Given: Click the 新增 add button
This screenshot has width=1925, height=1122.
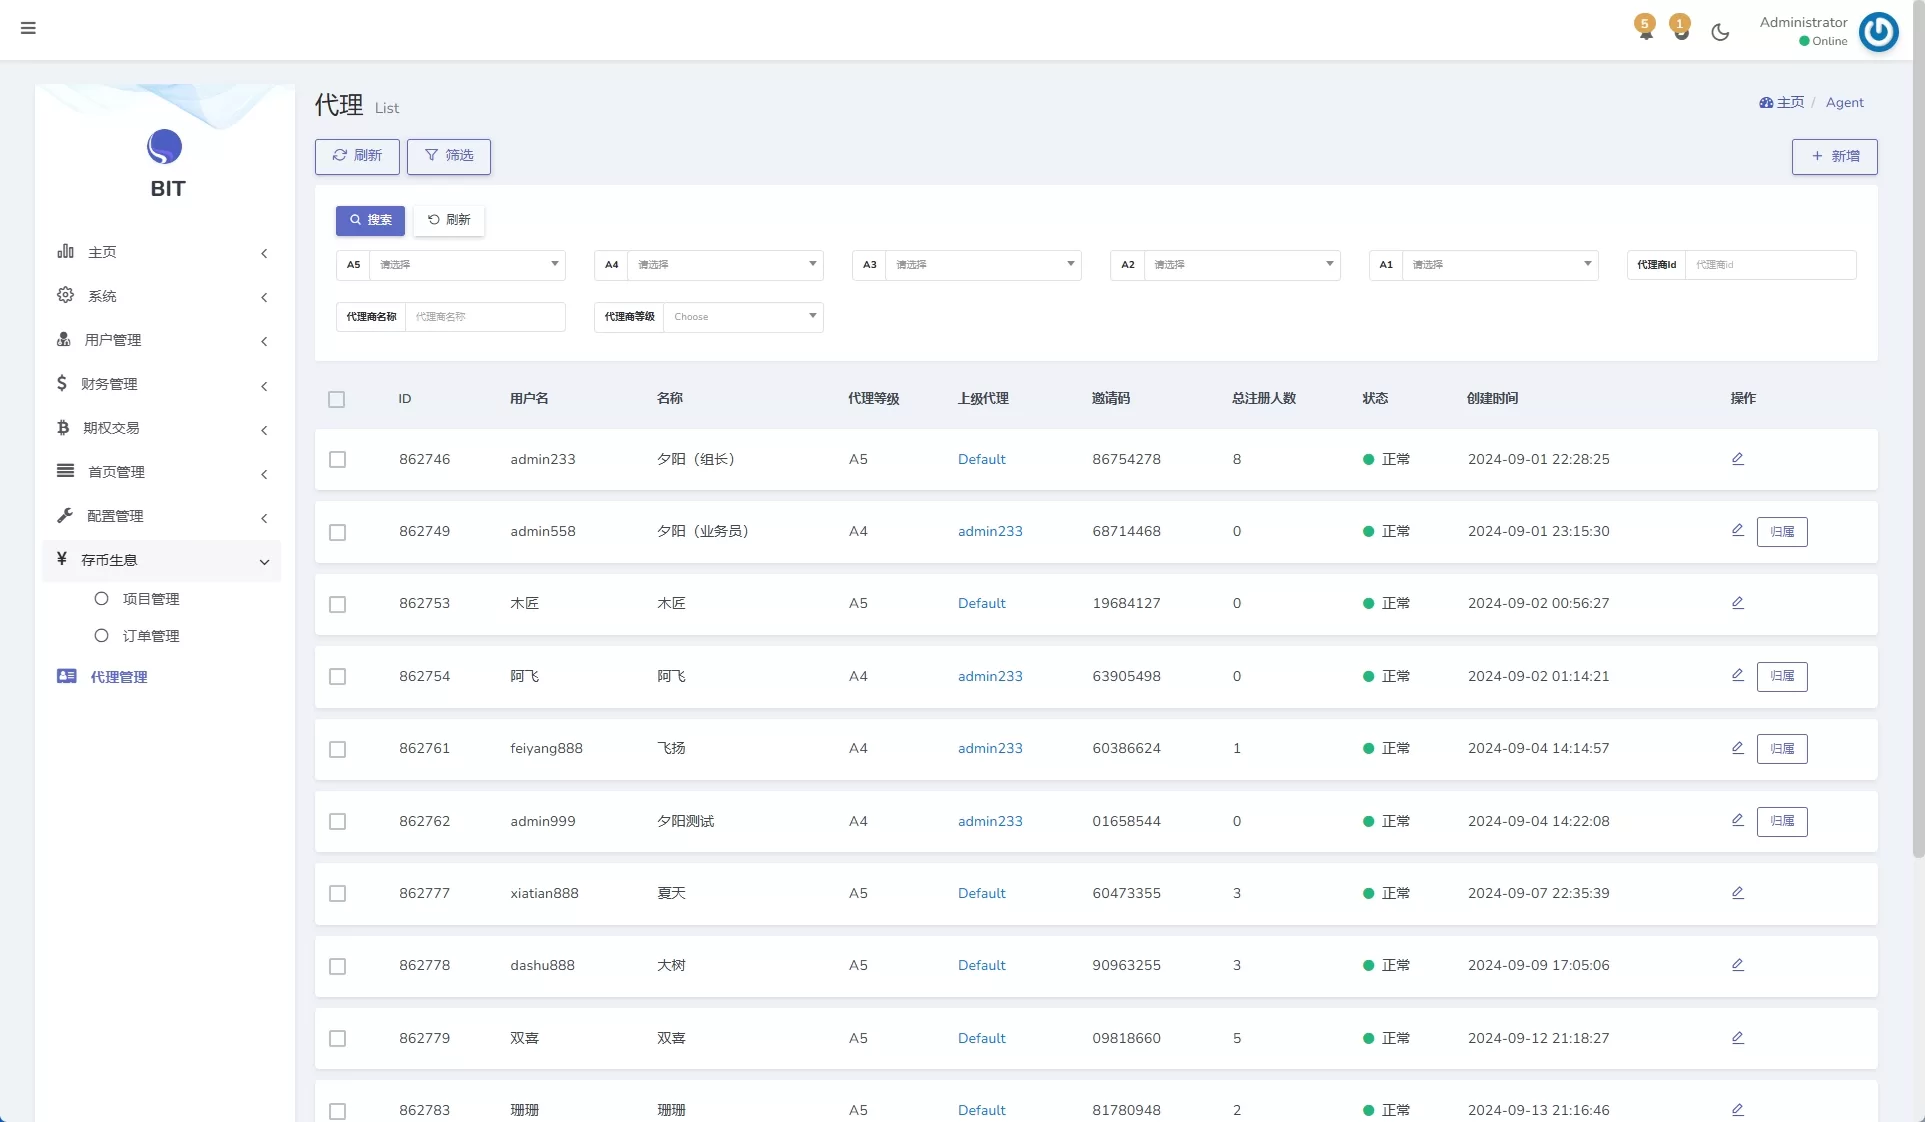Looking at the screenshot, I should (1834, 156).
